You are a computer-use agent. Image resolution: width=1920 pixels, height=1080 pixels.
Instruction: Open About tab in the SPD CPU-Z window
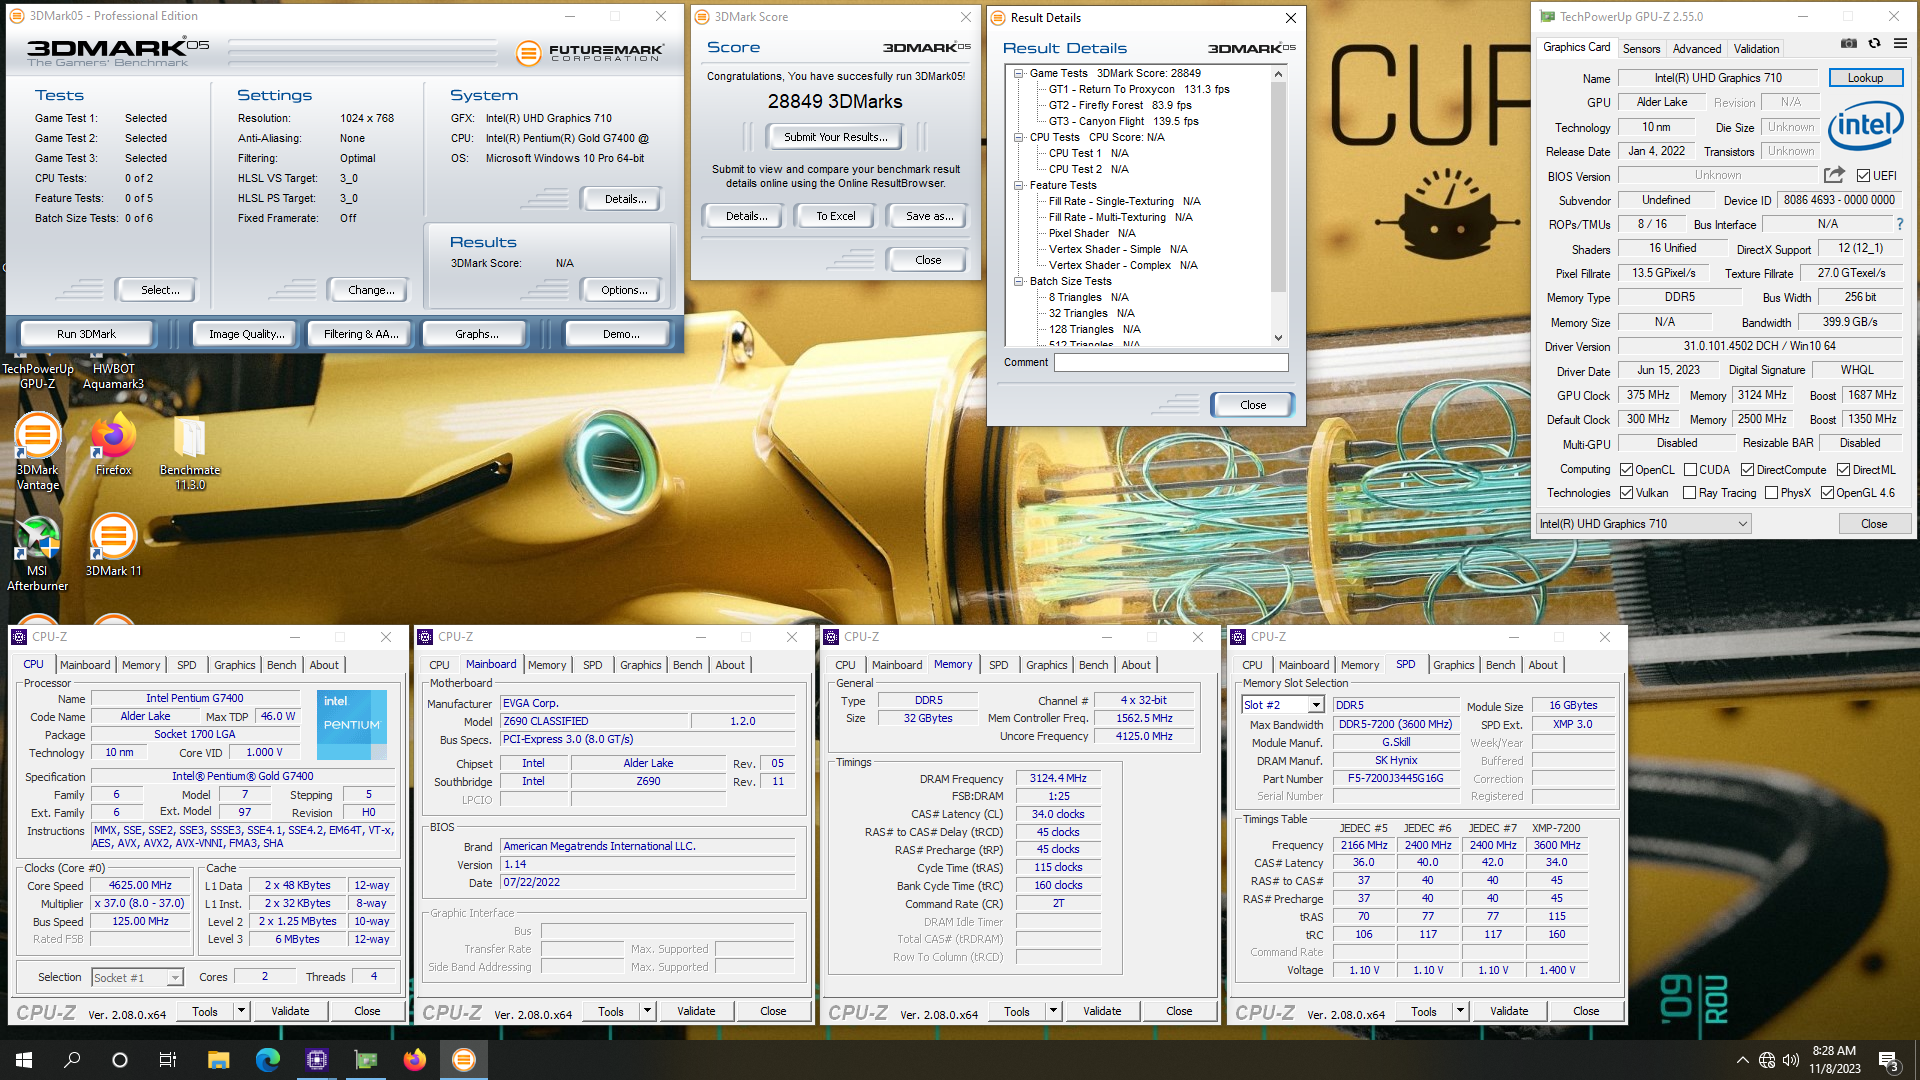tap(1543, 665)
